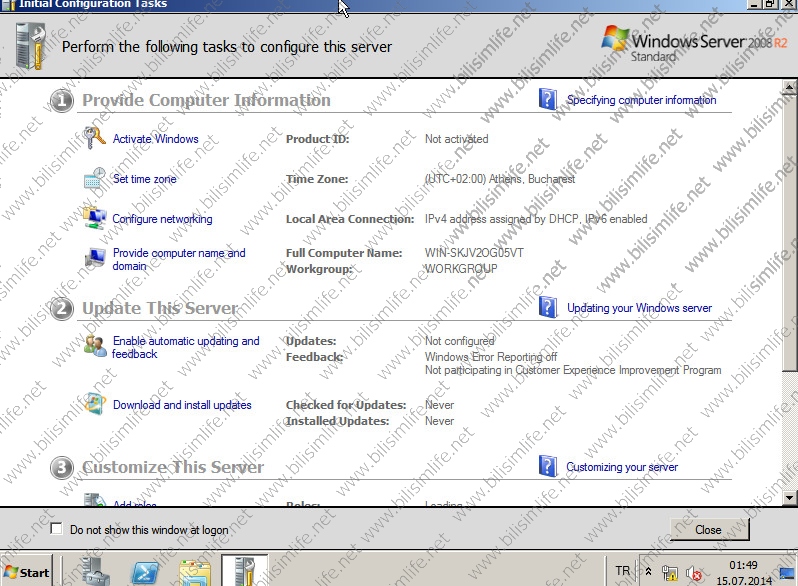Click the server wrench header icon

pos(30,46)
